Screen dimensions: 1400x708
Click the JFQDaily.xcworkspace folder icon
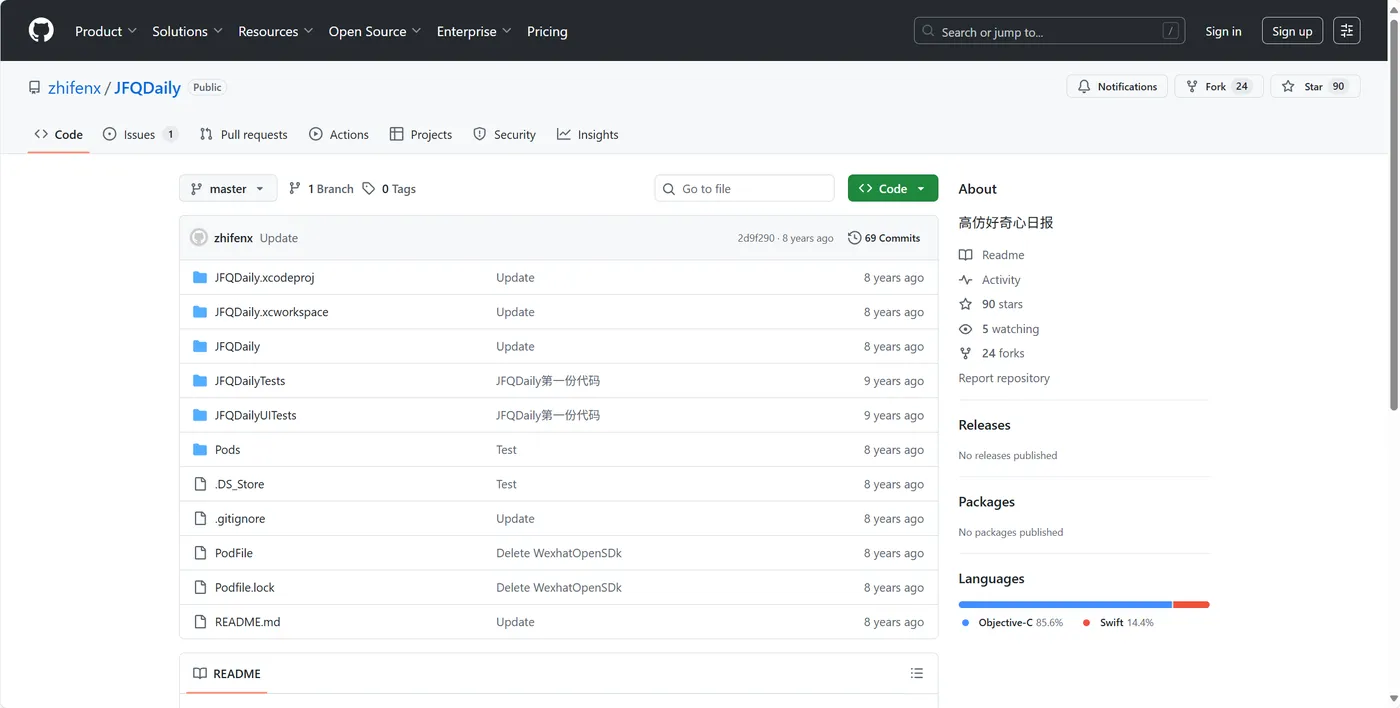(200, 312)
